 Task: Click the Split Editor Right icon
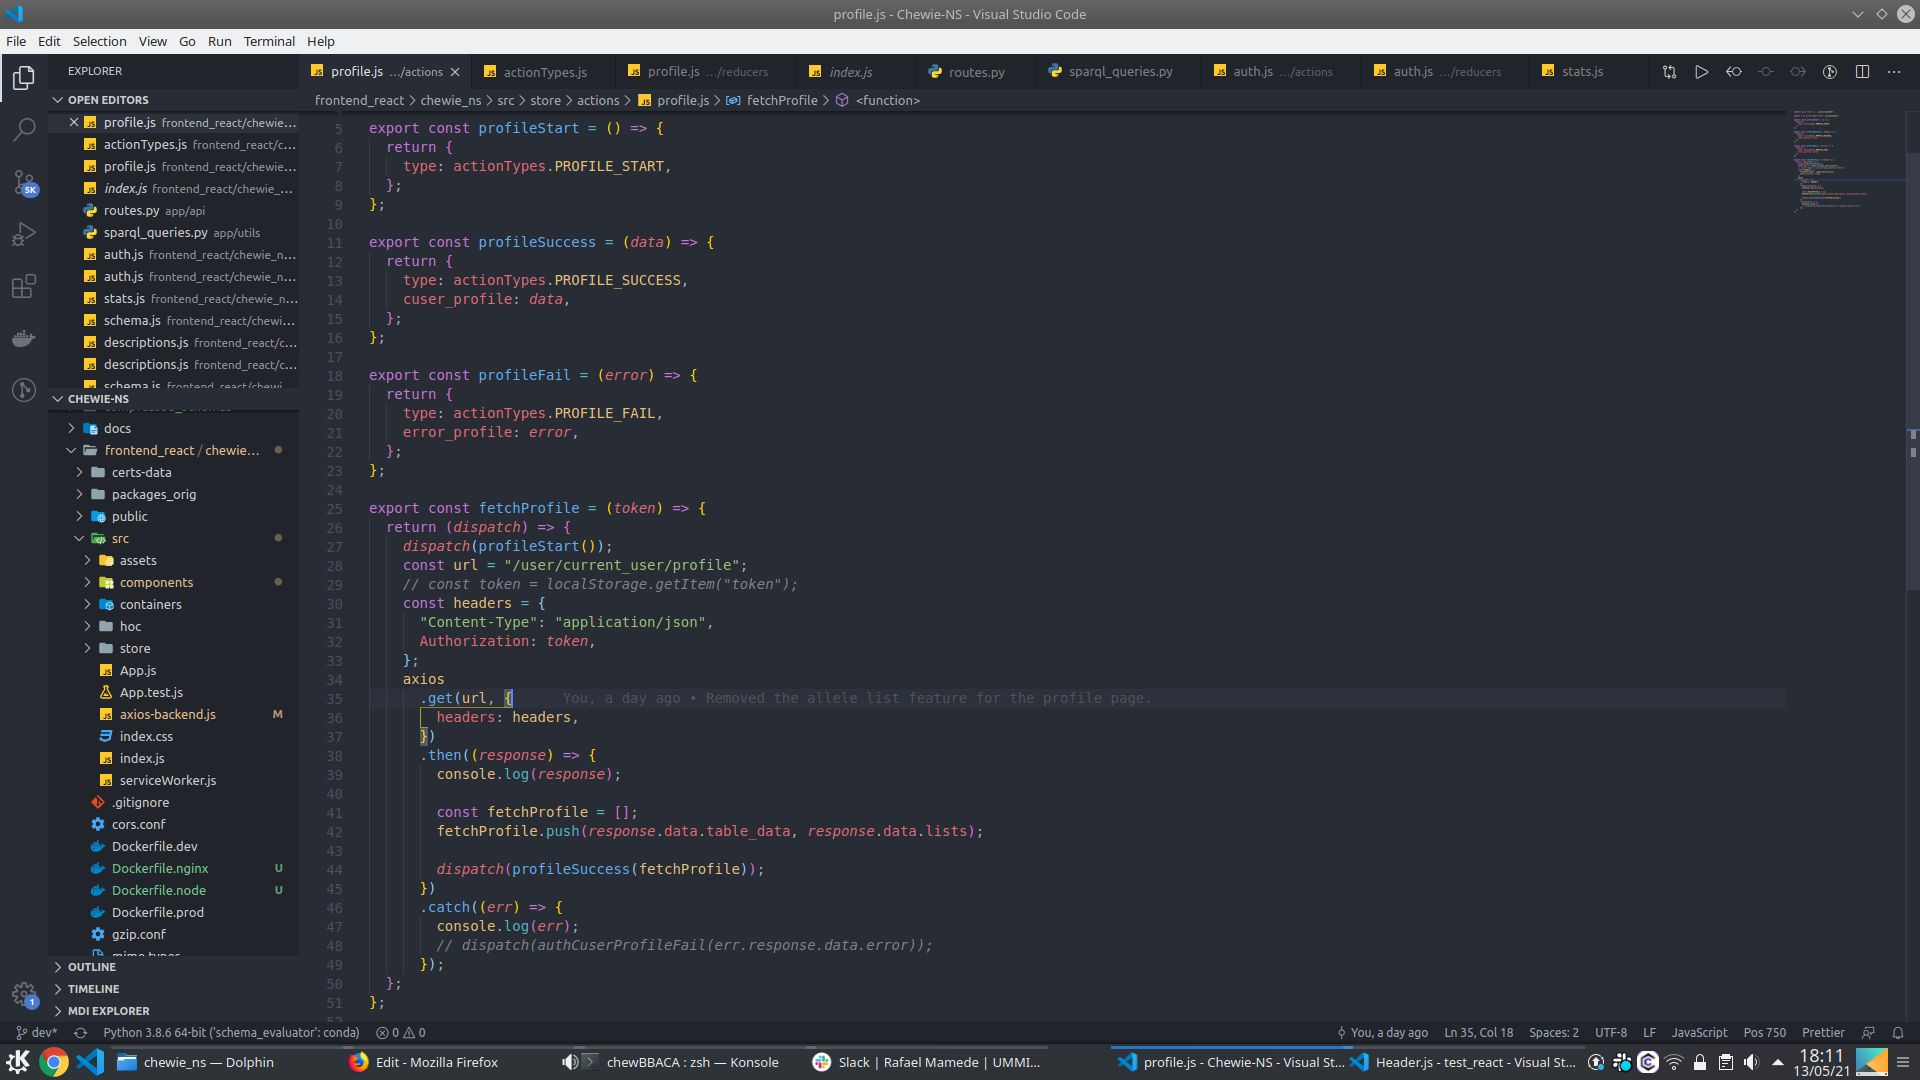point(1862,72)
